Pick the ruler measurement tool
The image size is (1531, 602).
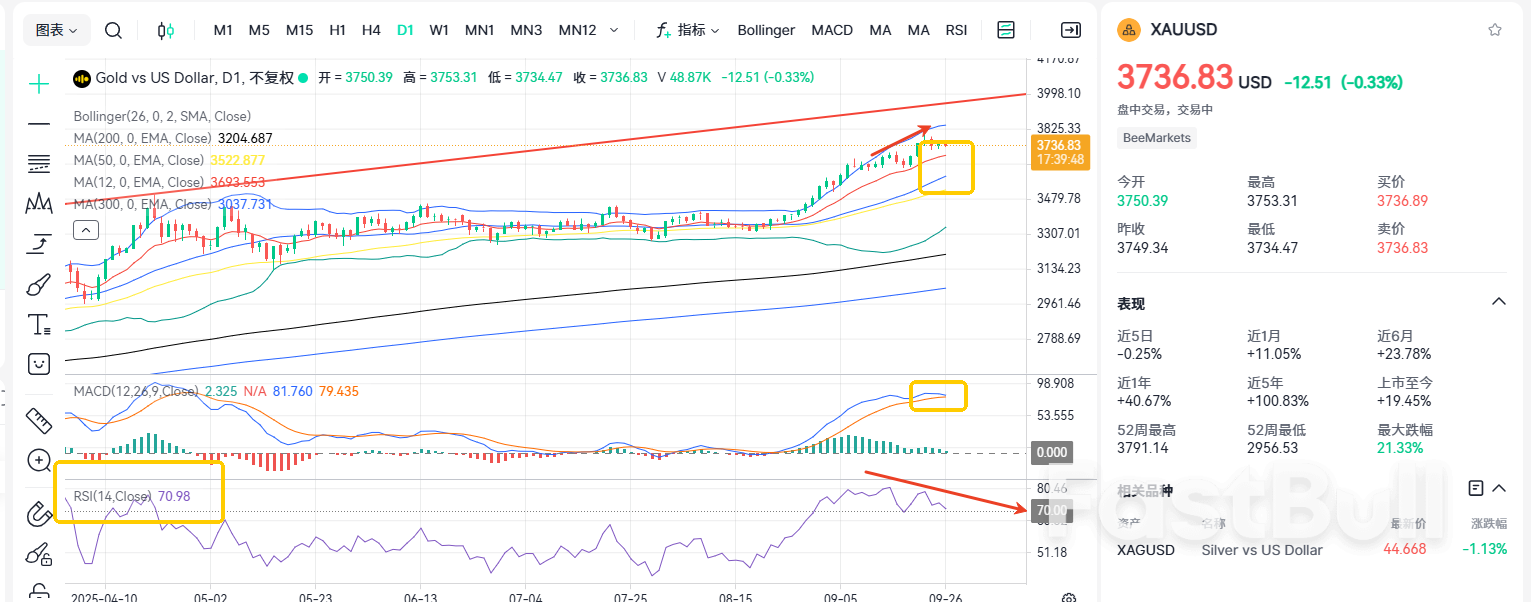39,420
